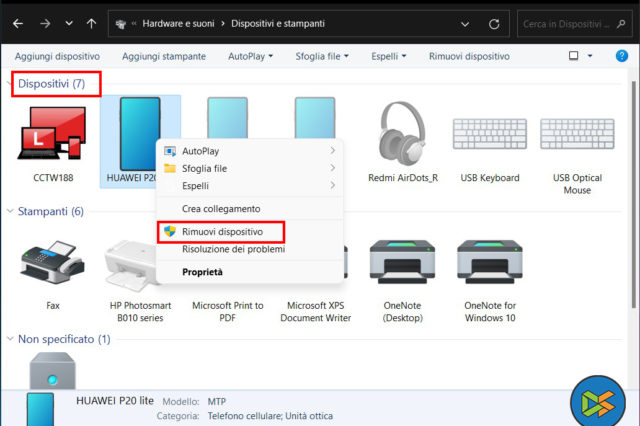
Task: Change view with the layout icon
Action: click(573, 55)
